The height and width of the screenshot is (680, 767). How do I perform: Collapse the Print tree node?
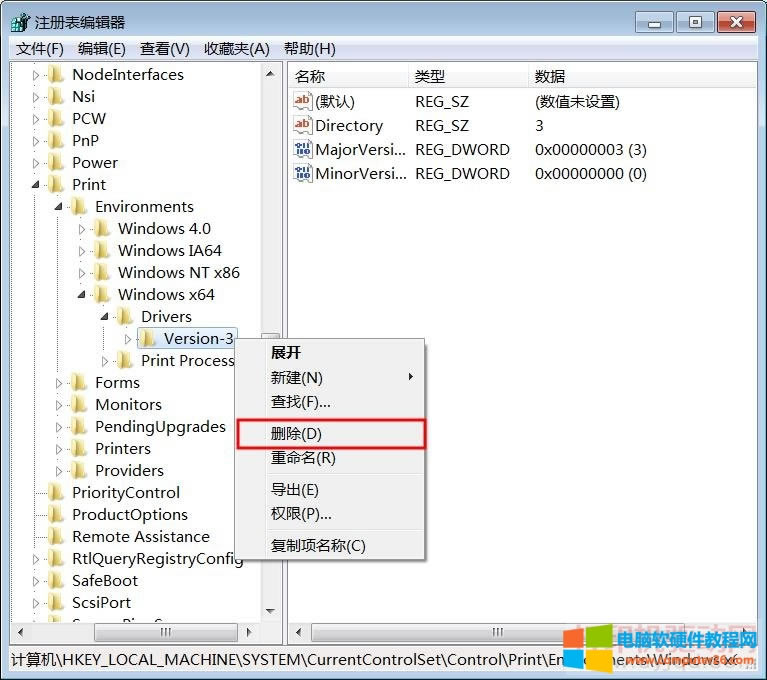(x=37, y=184)
